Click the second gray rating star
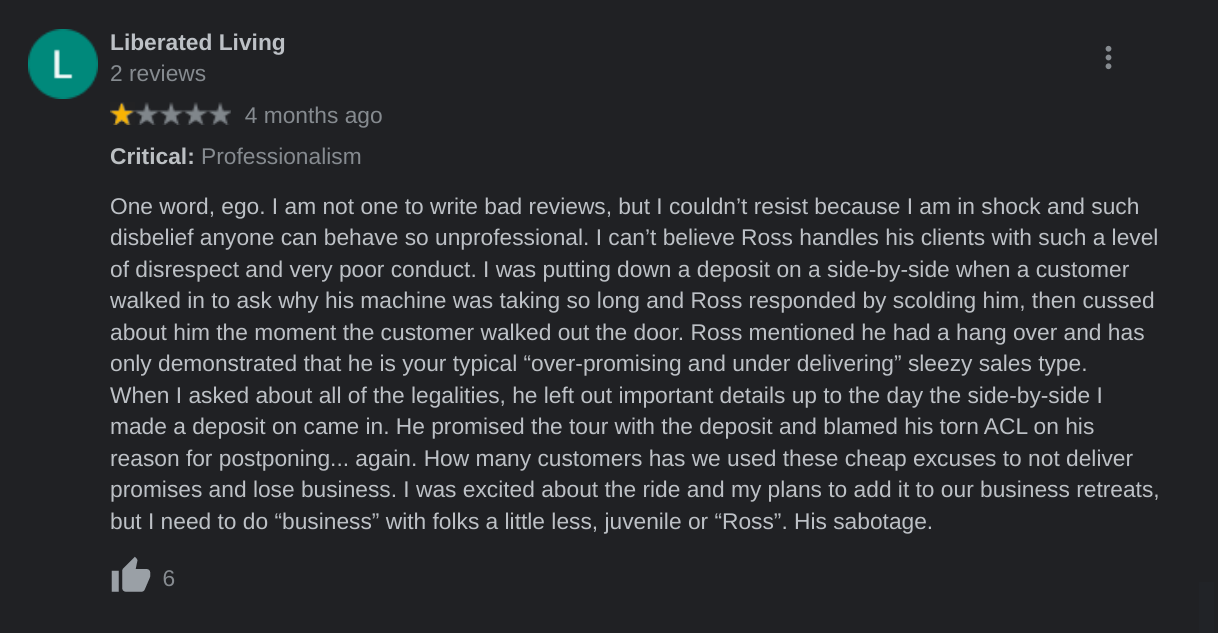Image resolution: width=1218 pixels, height=633 pixels. coord(146,115)
